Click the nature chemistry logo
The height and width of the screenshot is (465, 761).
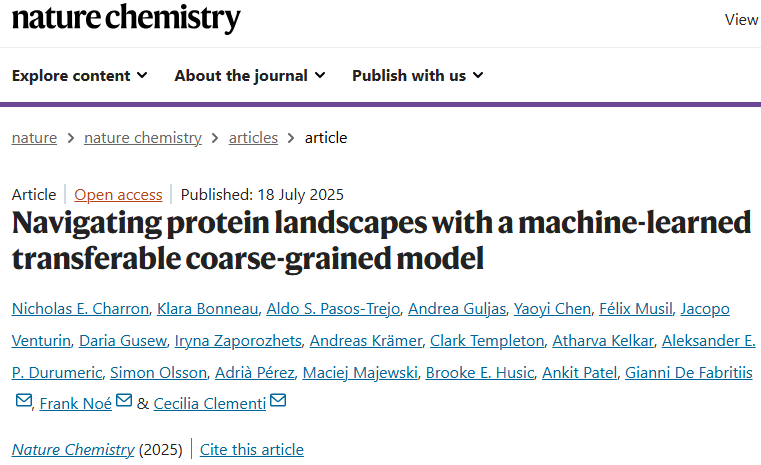tap(126, 18)
